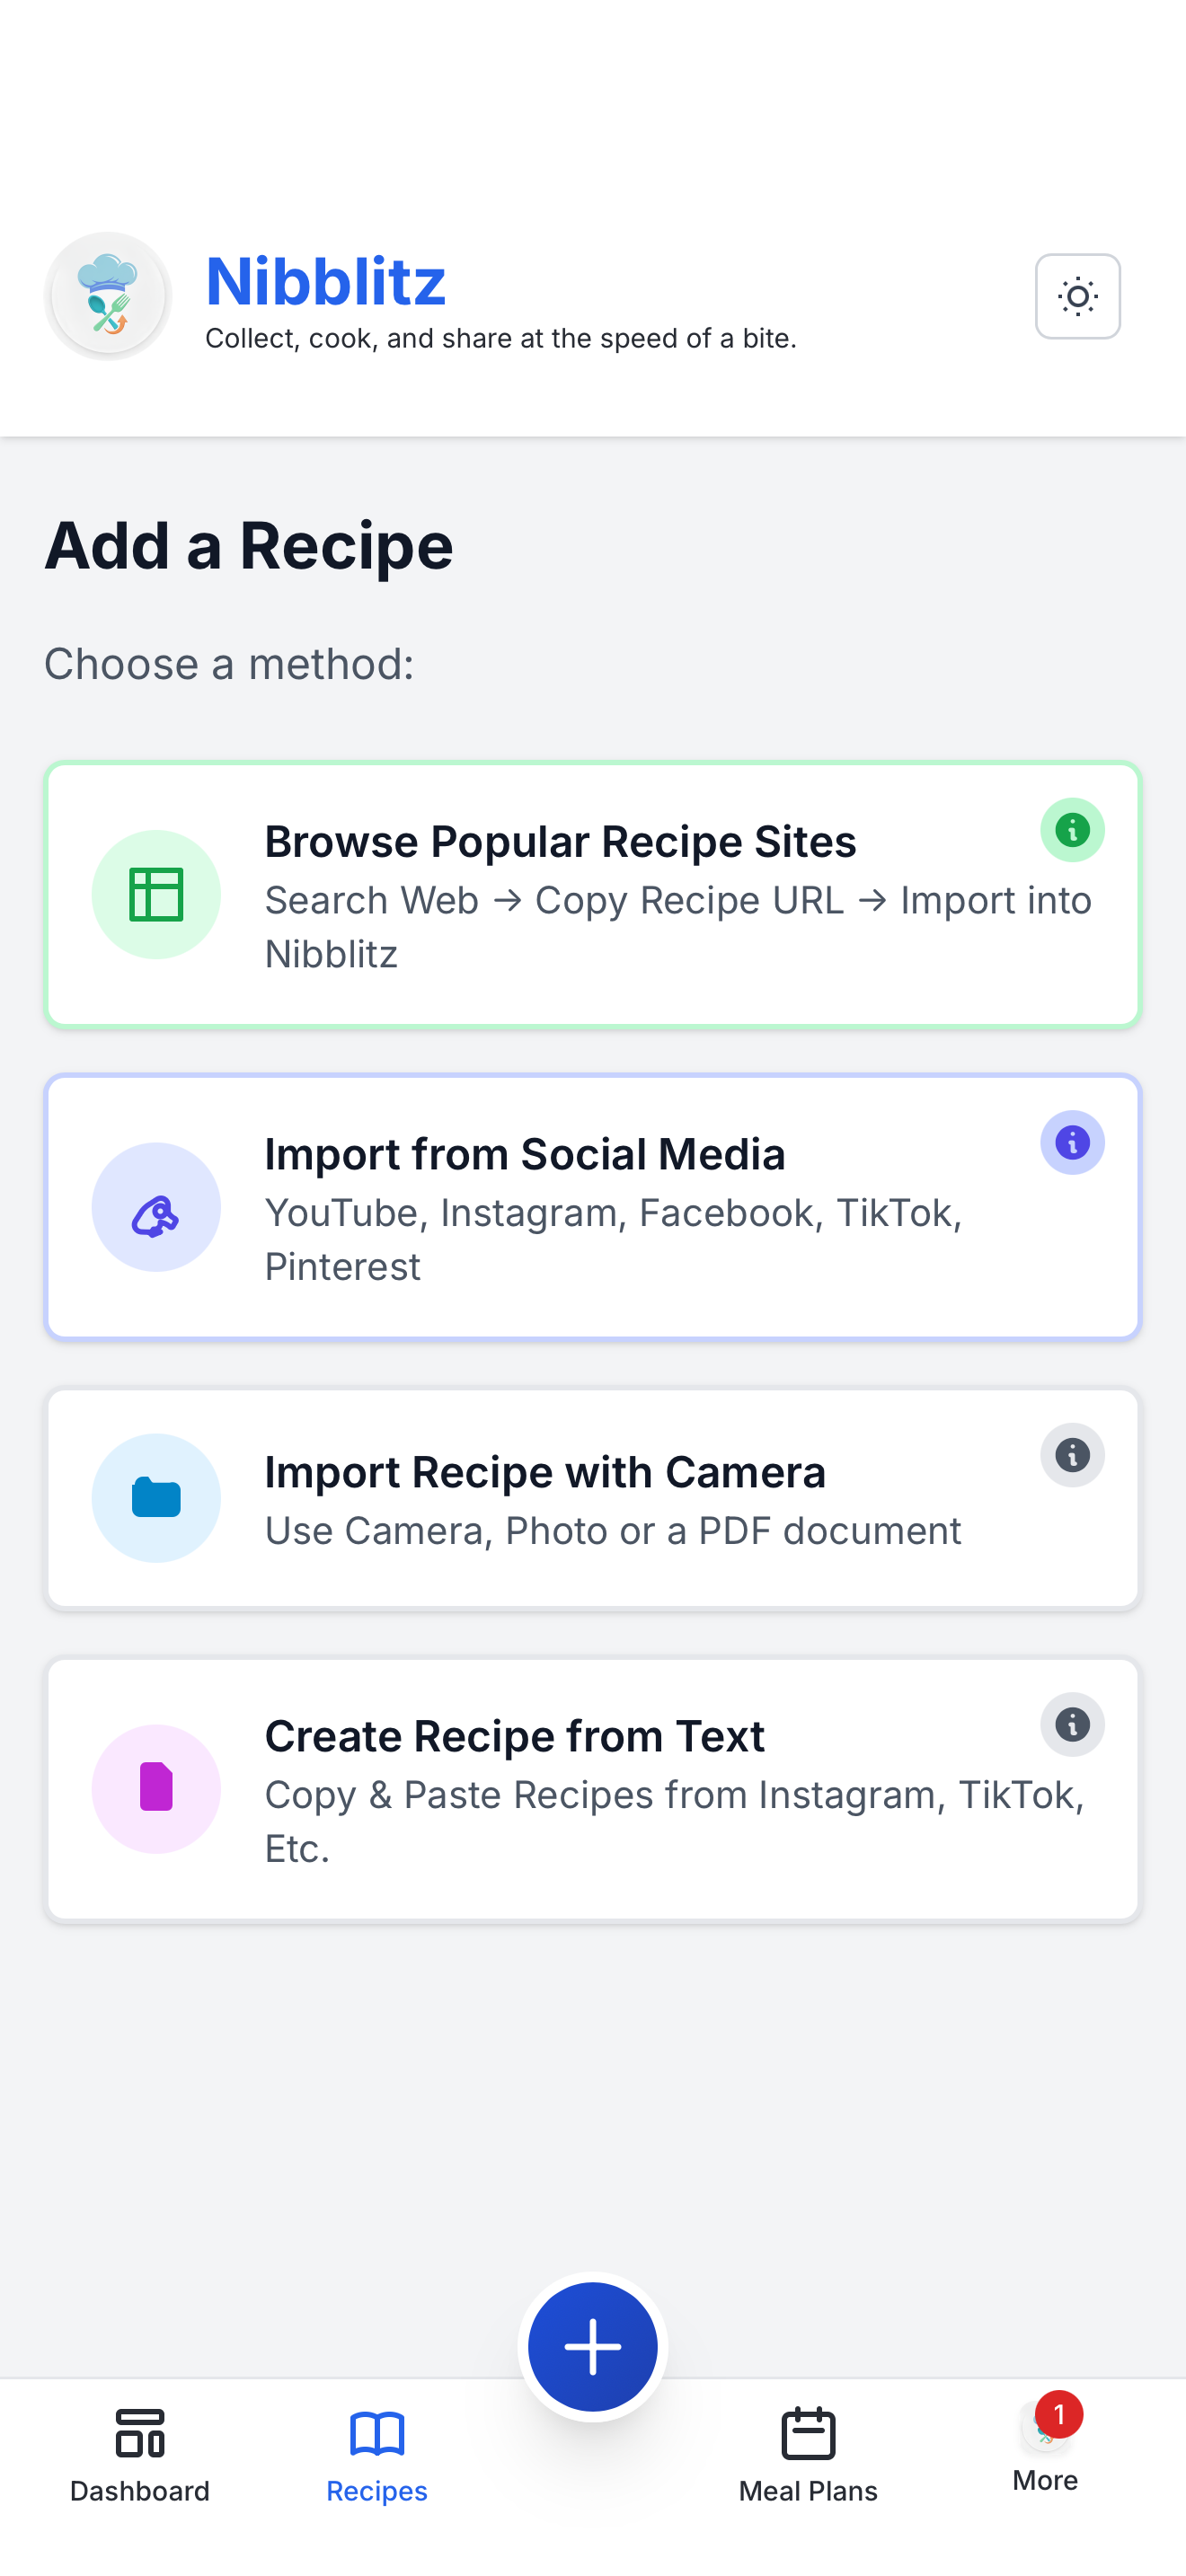The height and width of the screenshot is (2576, 1186).
Task: Show info about Create Recipe from Text
Action: [1072, 1724]
